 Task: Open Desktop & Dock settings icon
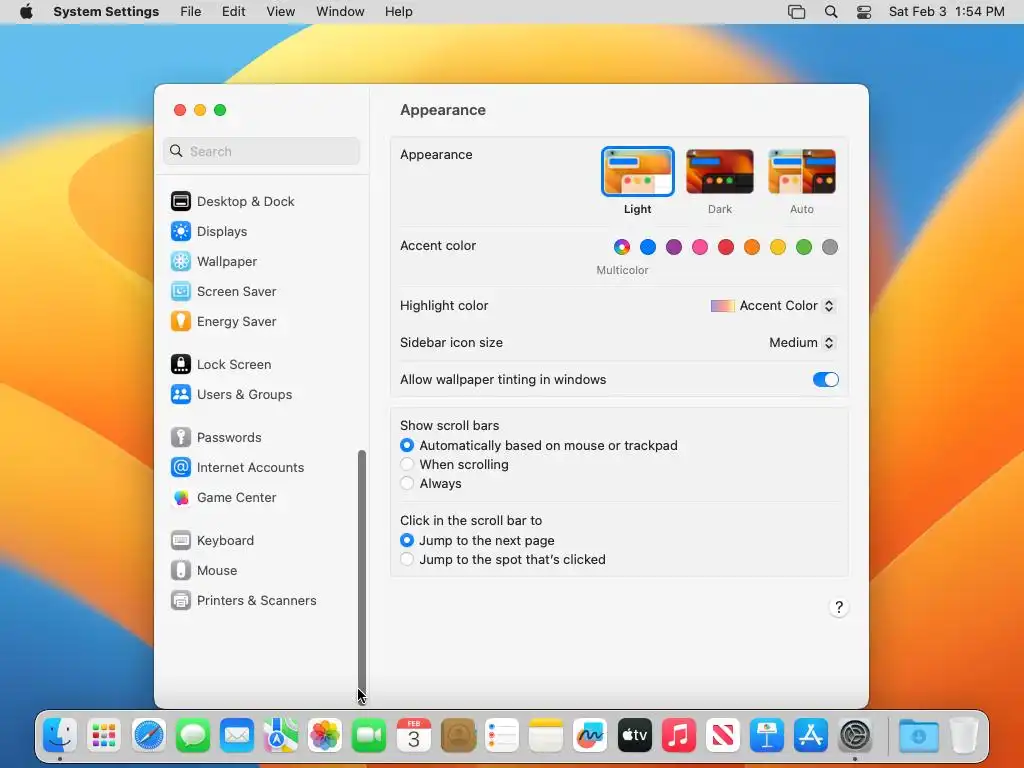click(181, 201)
